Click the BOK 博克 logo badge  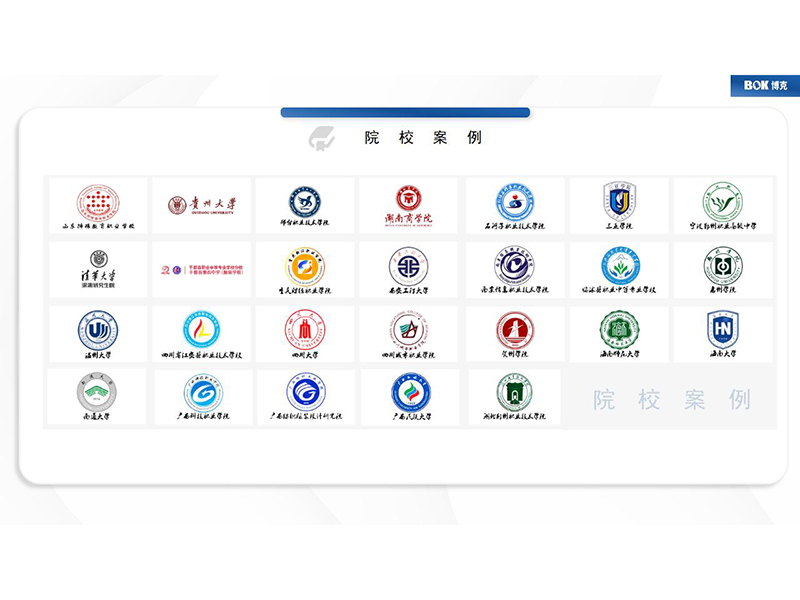[765, 86]
